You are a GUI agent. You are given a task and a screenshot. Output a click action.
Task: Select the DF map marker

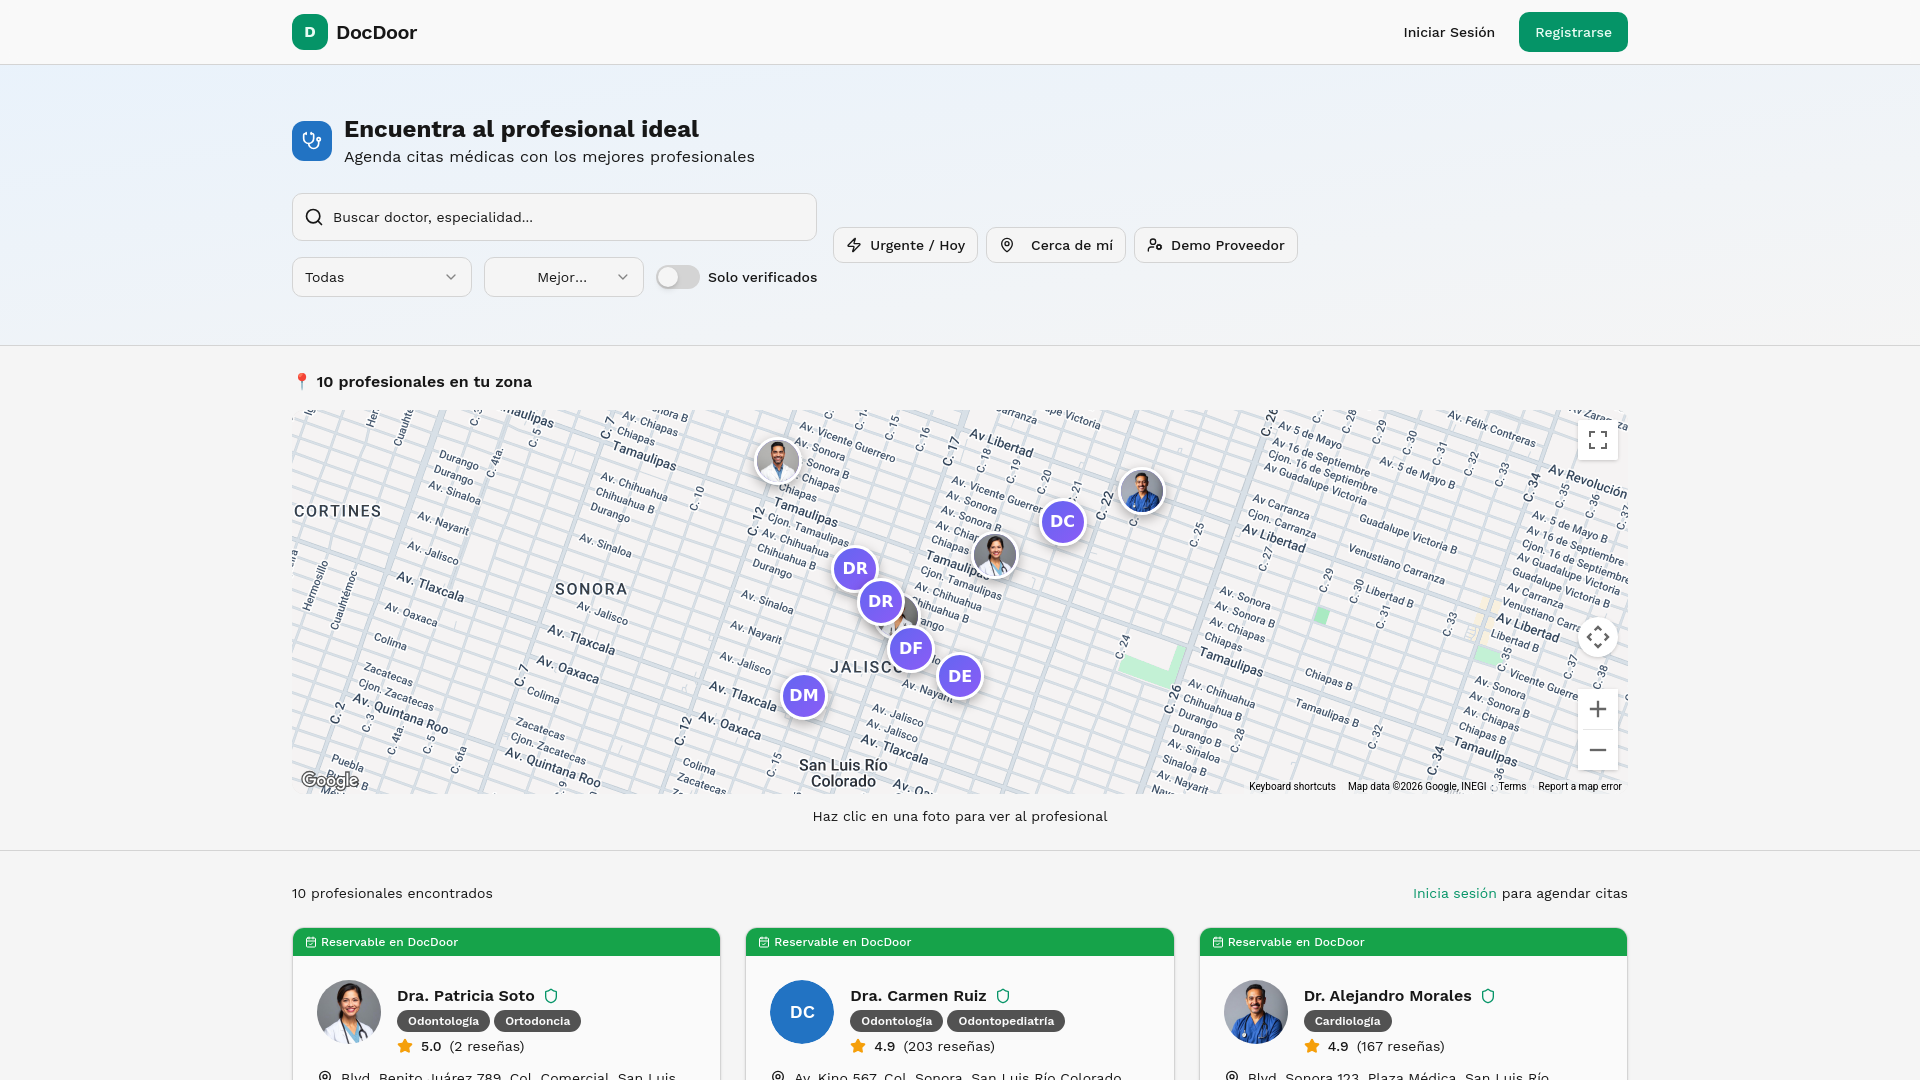(x=911, y=648)
